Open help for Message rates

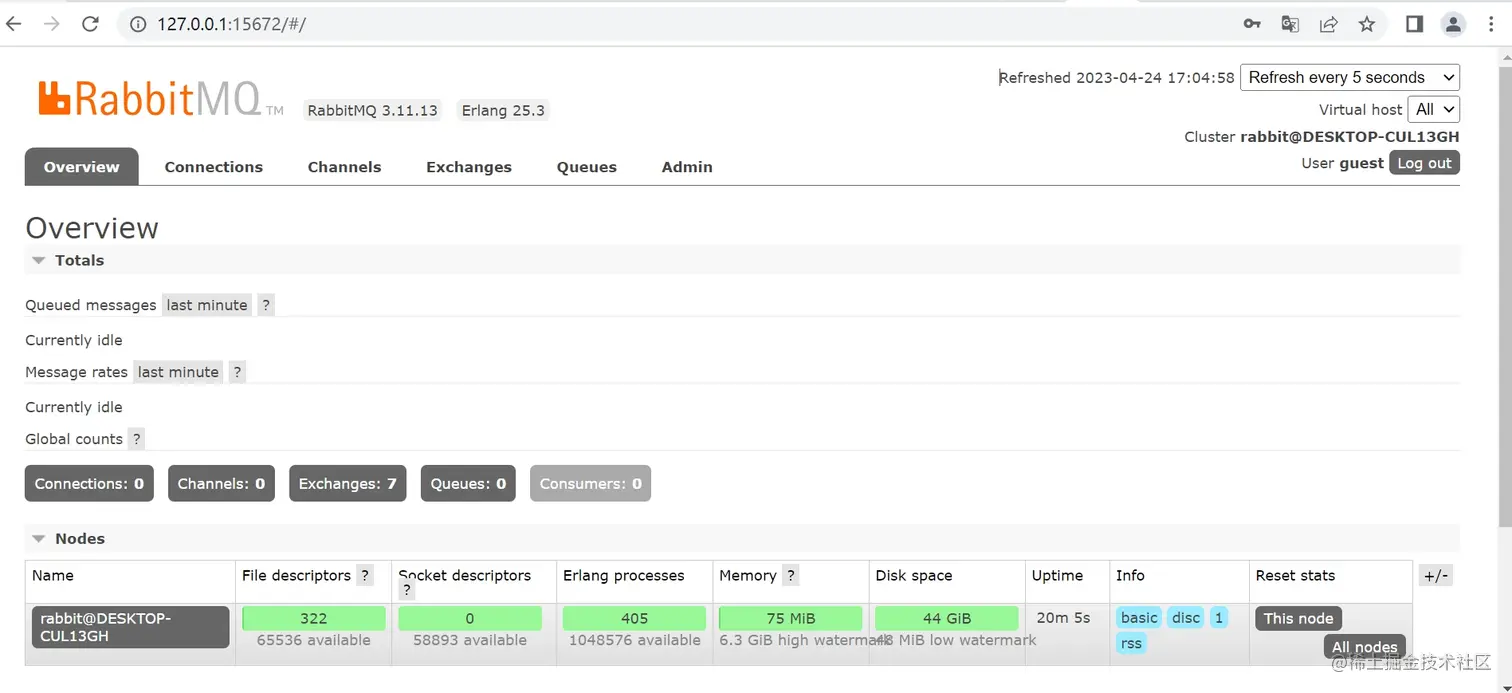[237, 372]
